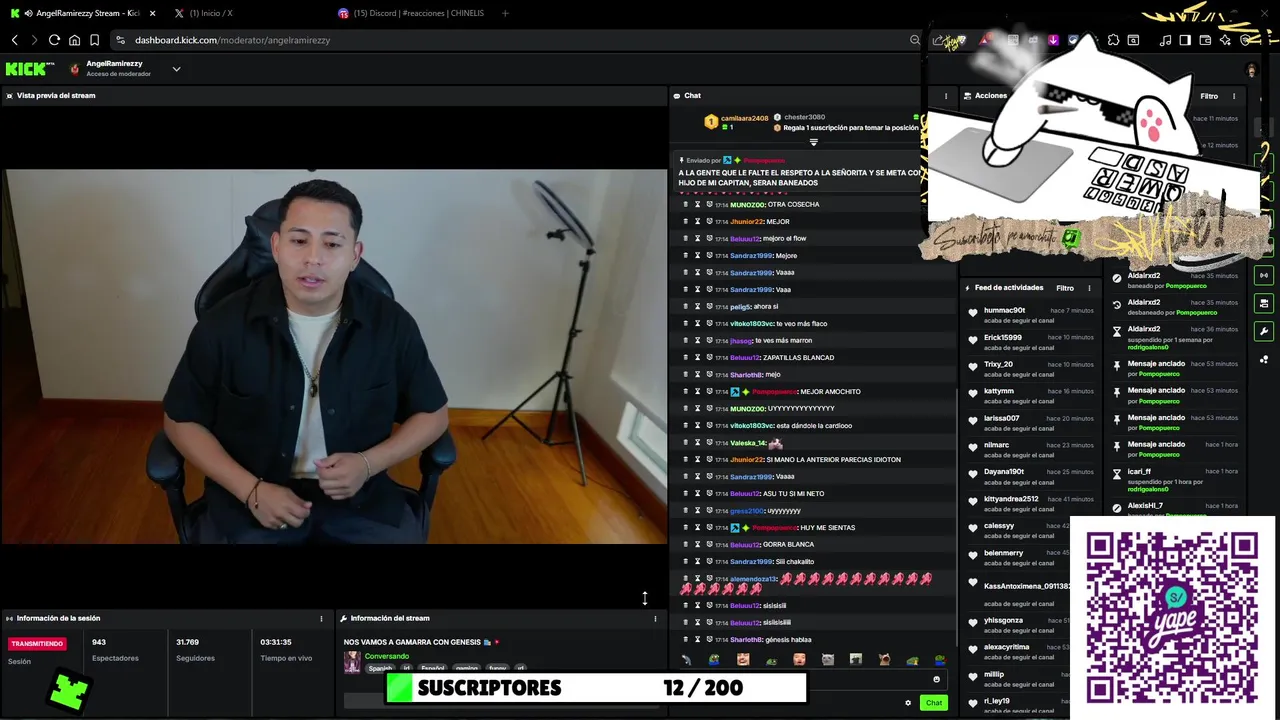Insert the first shark emote
This screenshot has width=1280, height=720.
tap(686, 660)
